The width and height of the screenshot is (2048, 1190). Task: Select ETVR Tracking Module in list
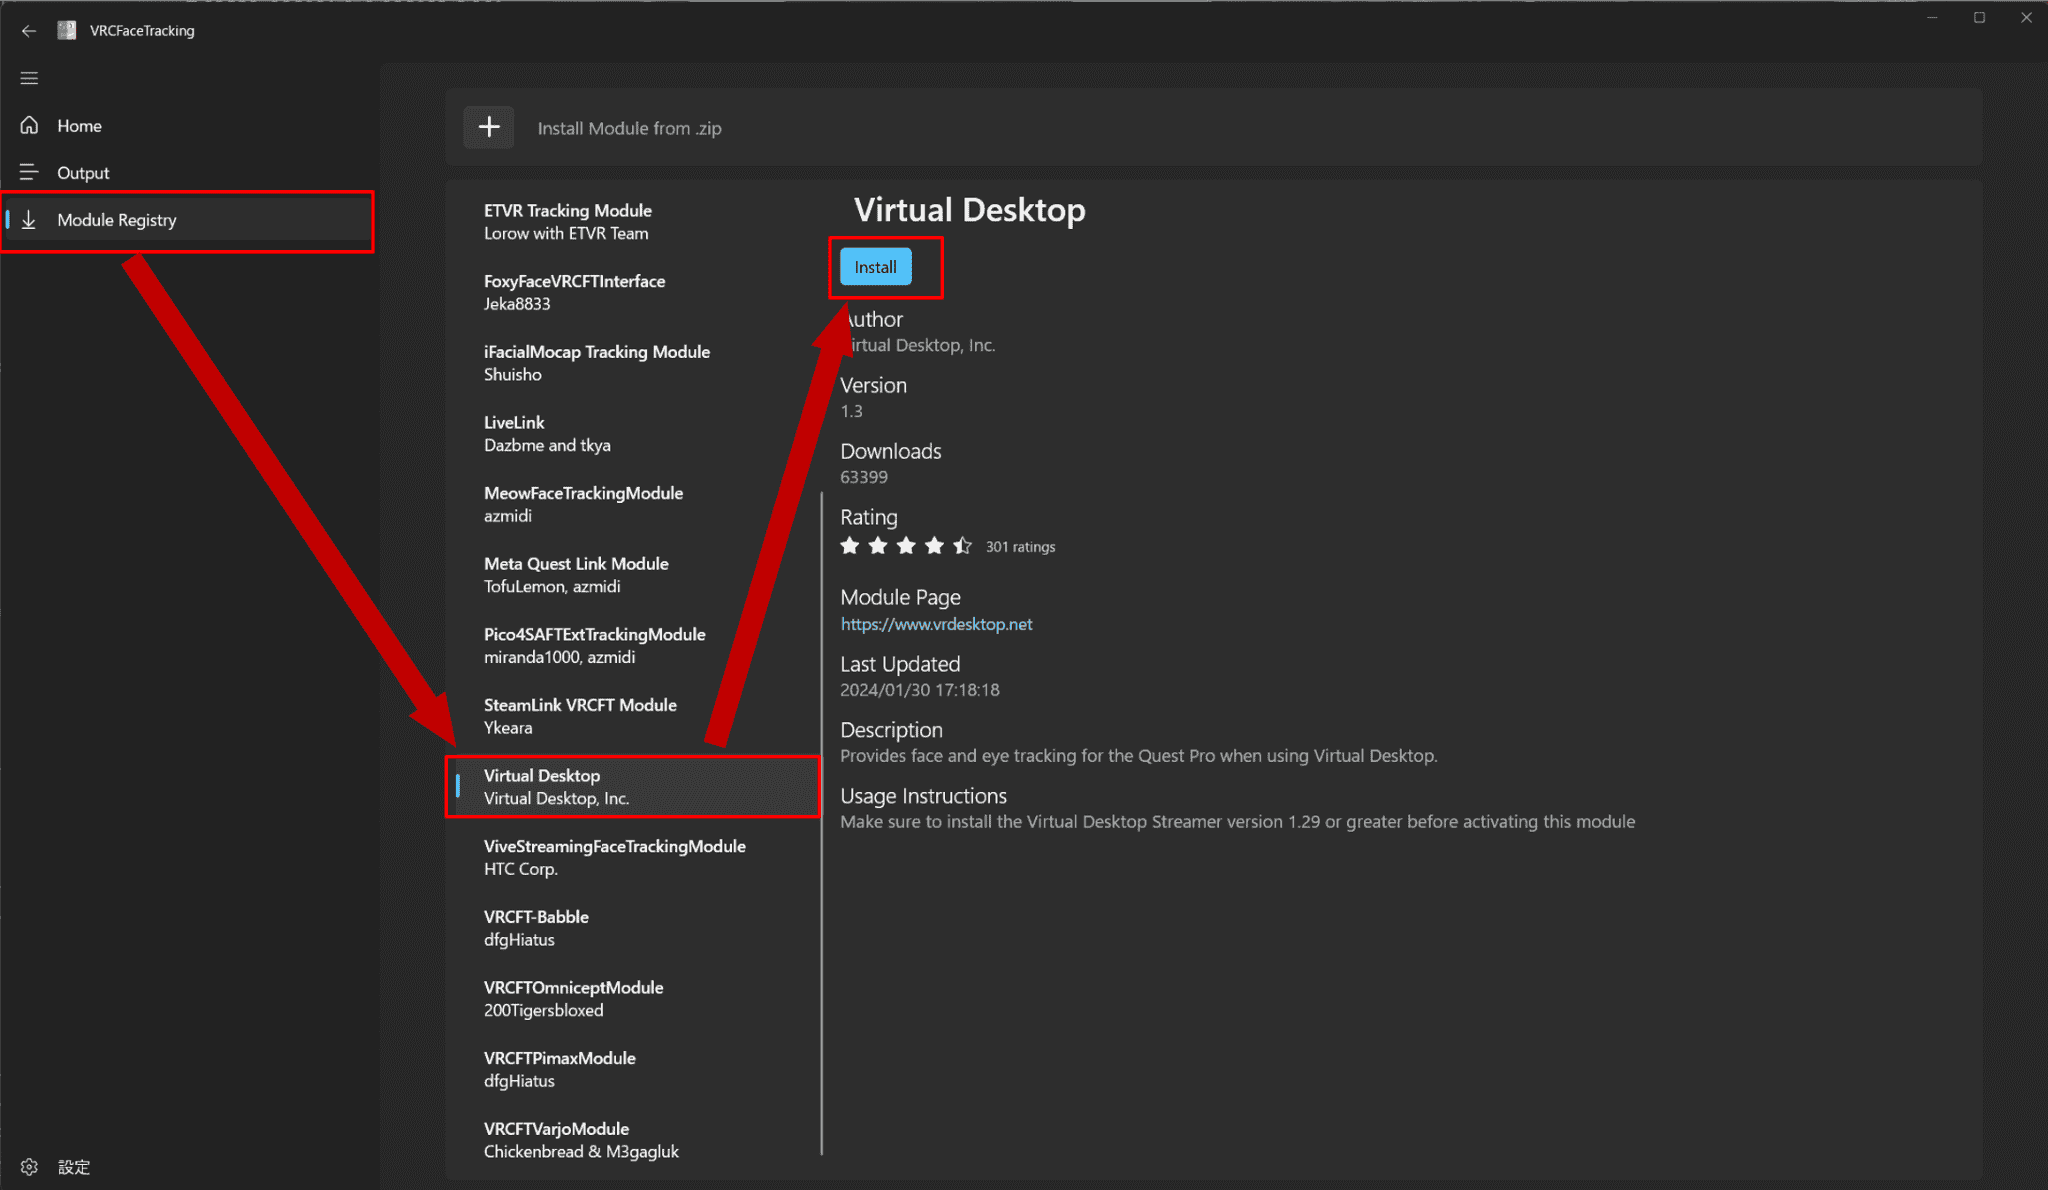click(567, 221)
